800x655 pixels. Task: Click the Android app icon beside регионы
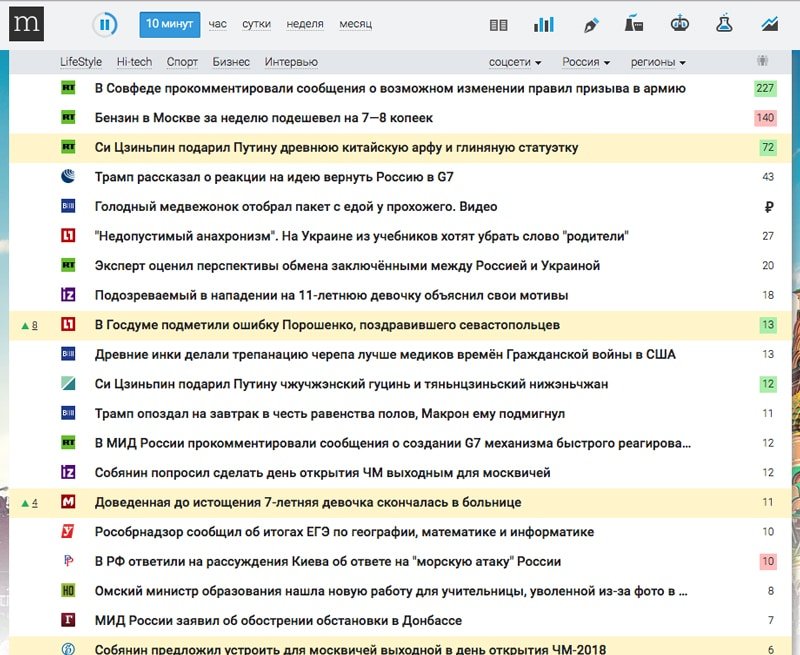[x=763, y=61]
